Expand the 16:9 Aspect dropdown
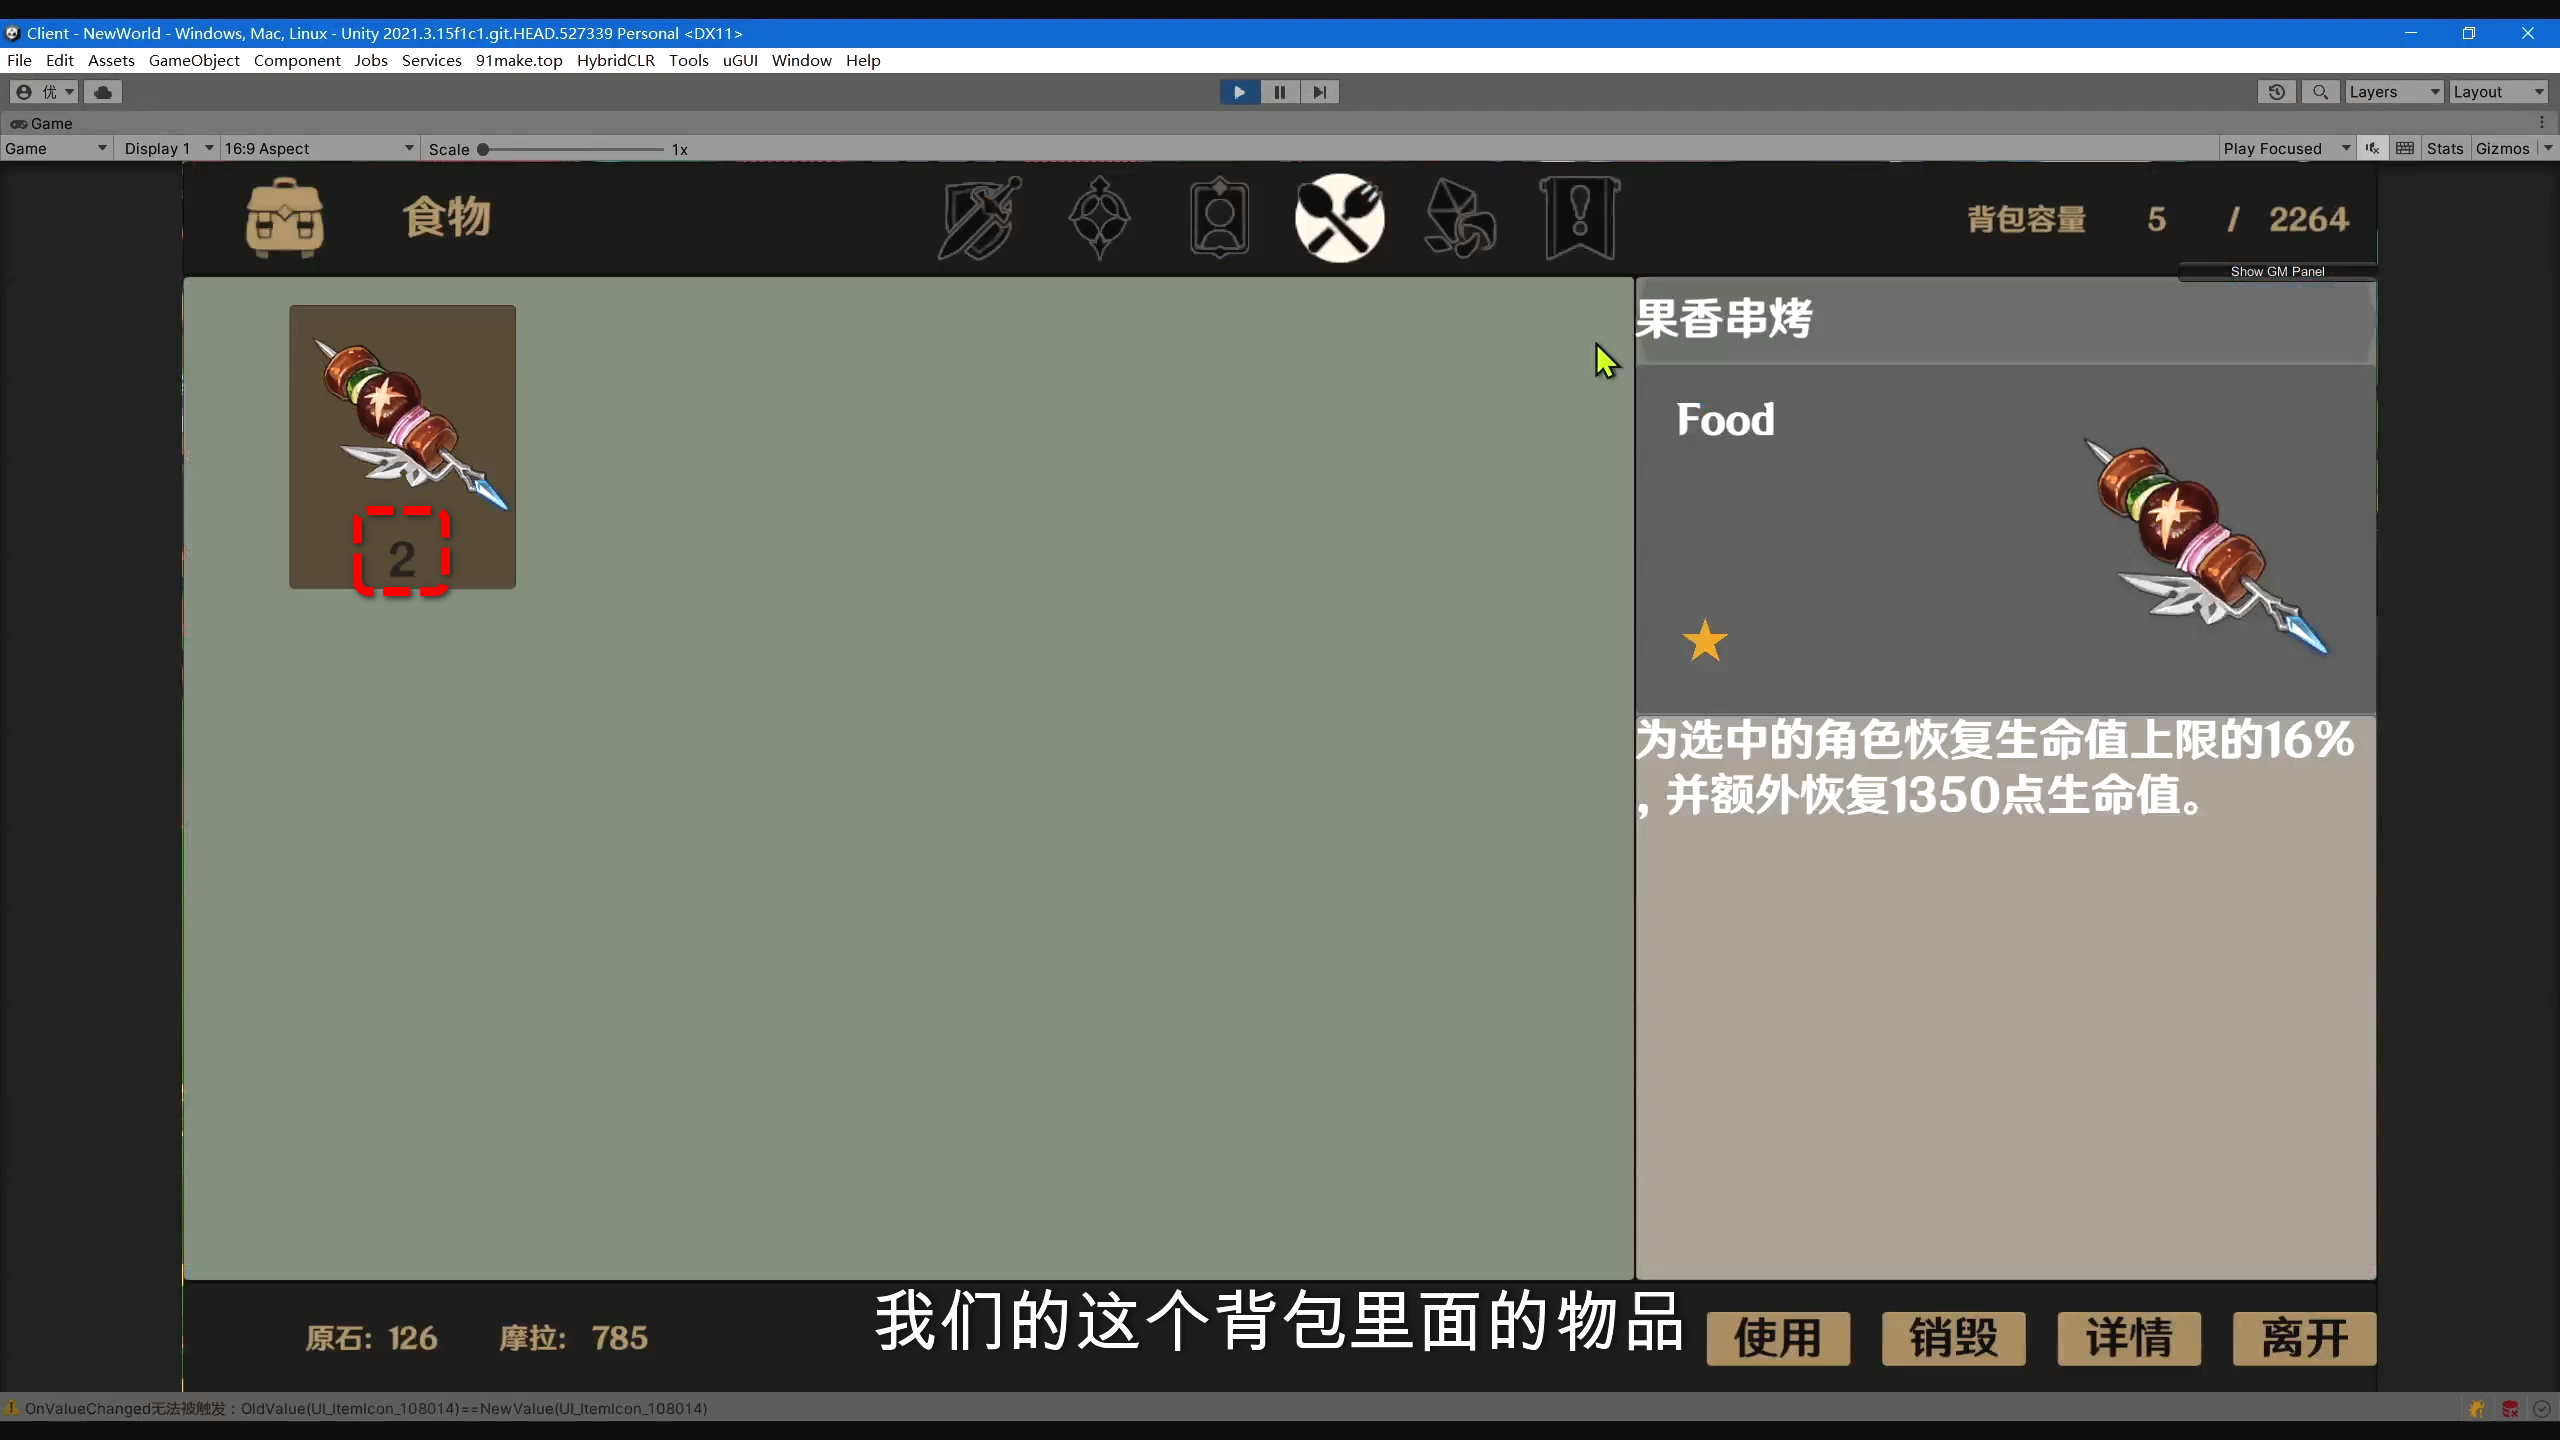Viewport: 2560px width, 1440px height. pyautogui.click(x=318, y=149)
